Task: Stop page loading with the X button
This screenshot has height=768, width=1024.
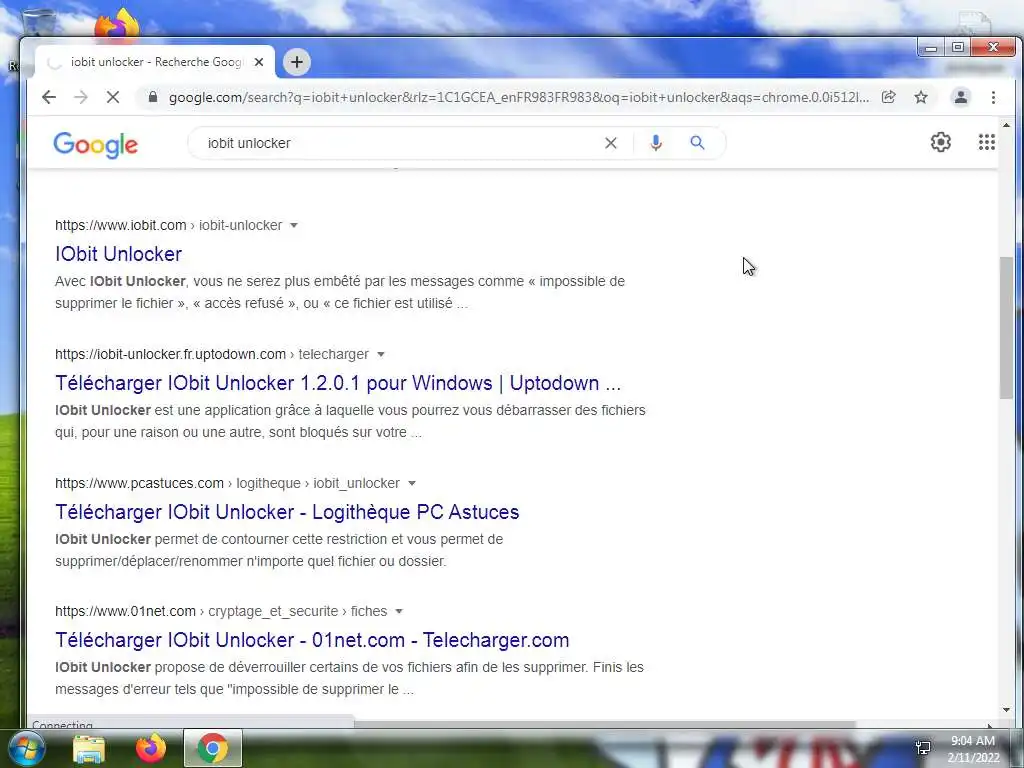Action: point(113,97)
